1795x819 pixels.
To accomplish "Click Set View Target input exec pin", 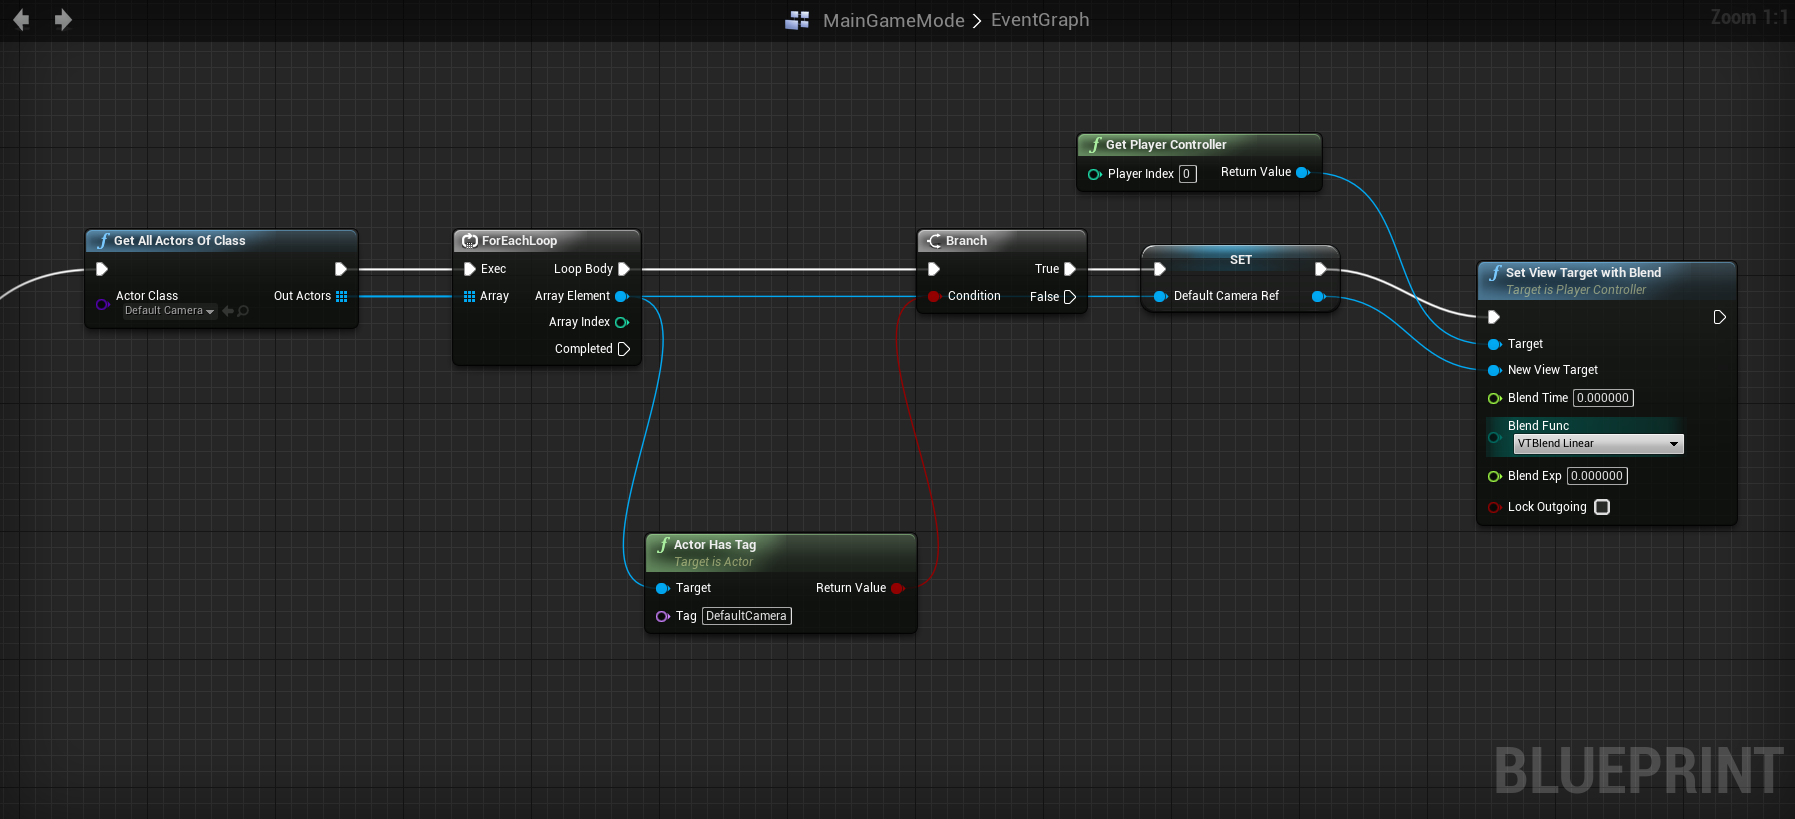I will pos(1493,317).
